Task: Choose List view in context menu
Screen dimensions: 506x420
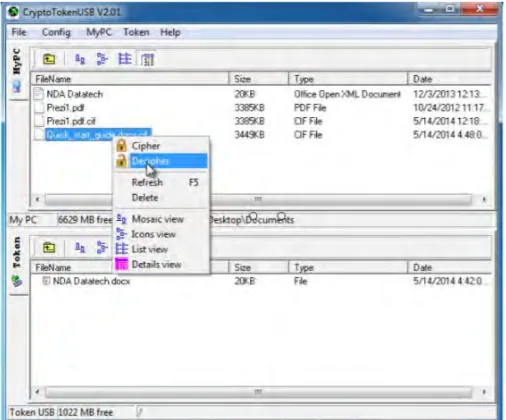Action: [161, 249]
